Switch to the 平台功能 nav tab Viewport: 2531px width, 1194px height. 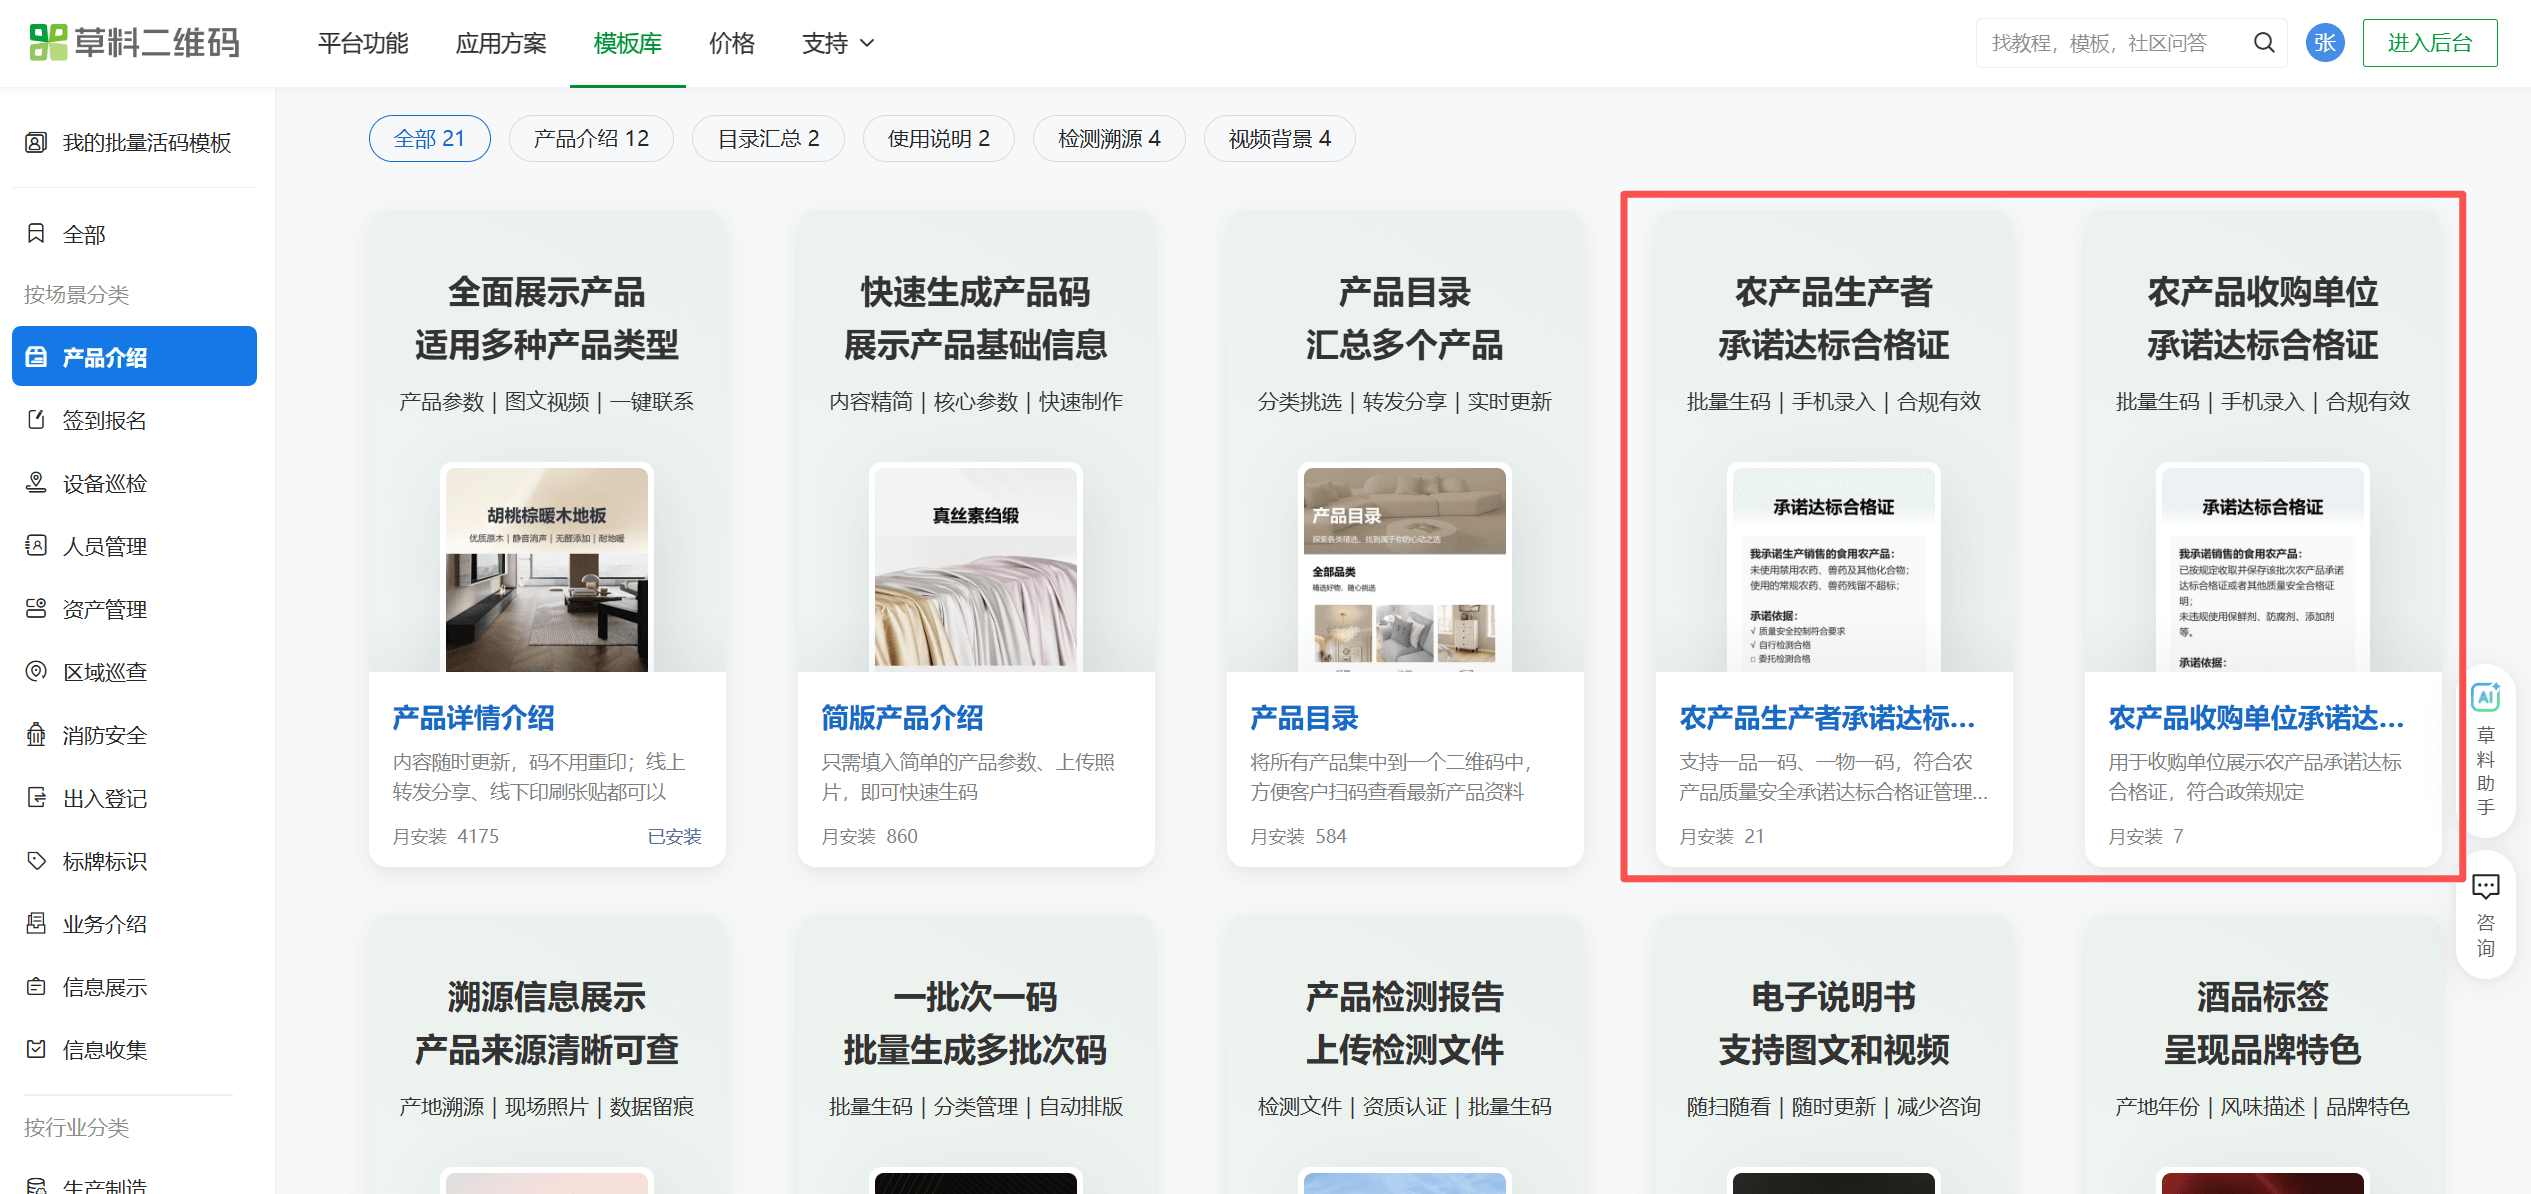pos(363,43)
